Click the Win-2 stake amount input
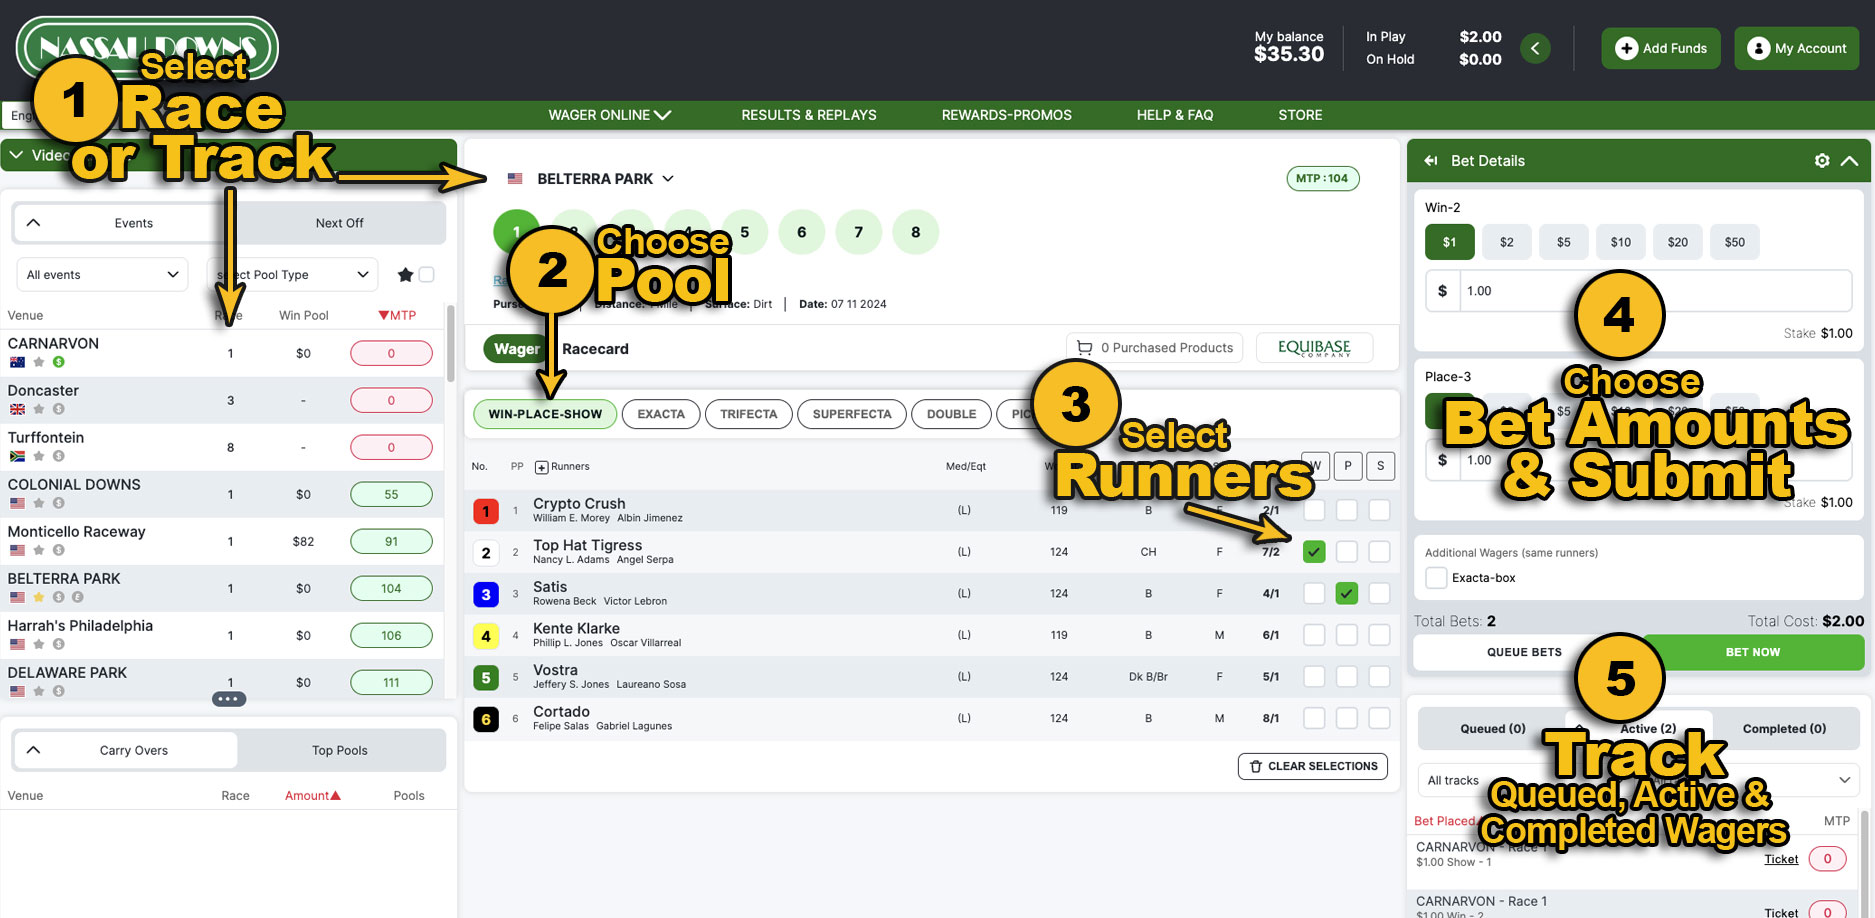This screenshot has width=1875, height=918. pos(1655,291)
